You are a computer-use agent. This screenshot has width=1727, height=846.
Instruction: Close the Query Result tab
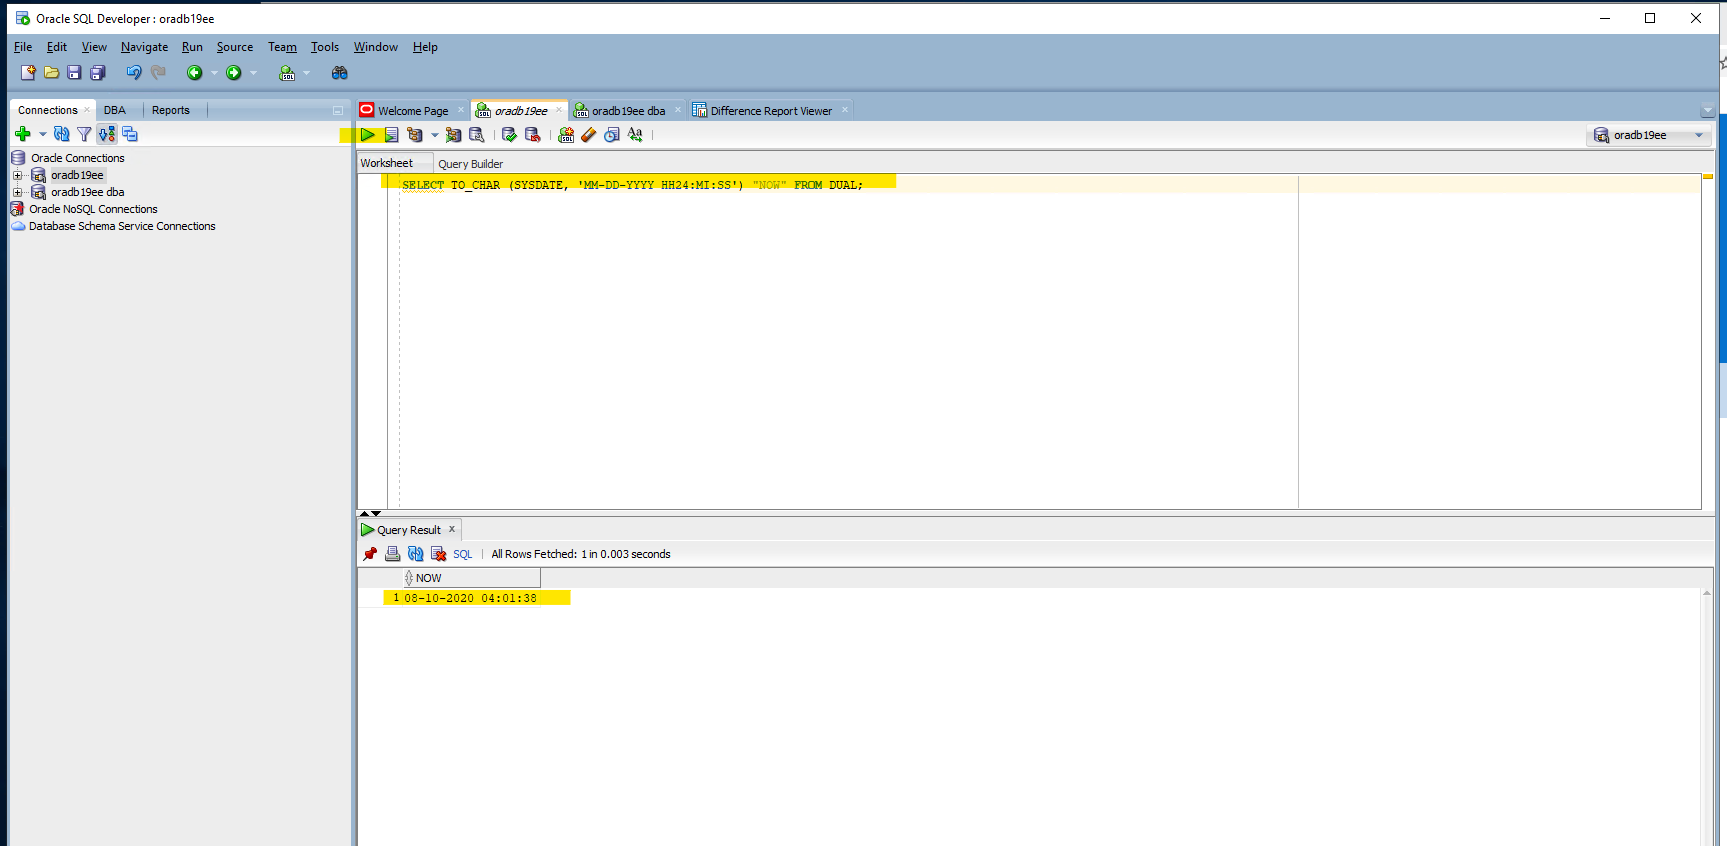[x=452, y=529]
